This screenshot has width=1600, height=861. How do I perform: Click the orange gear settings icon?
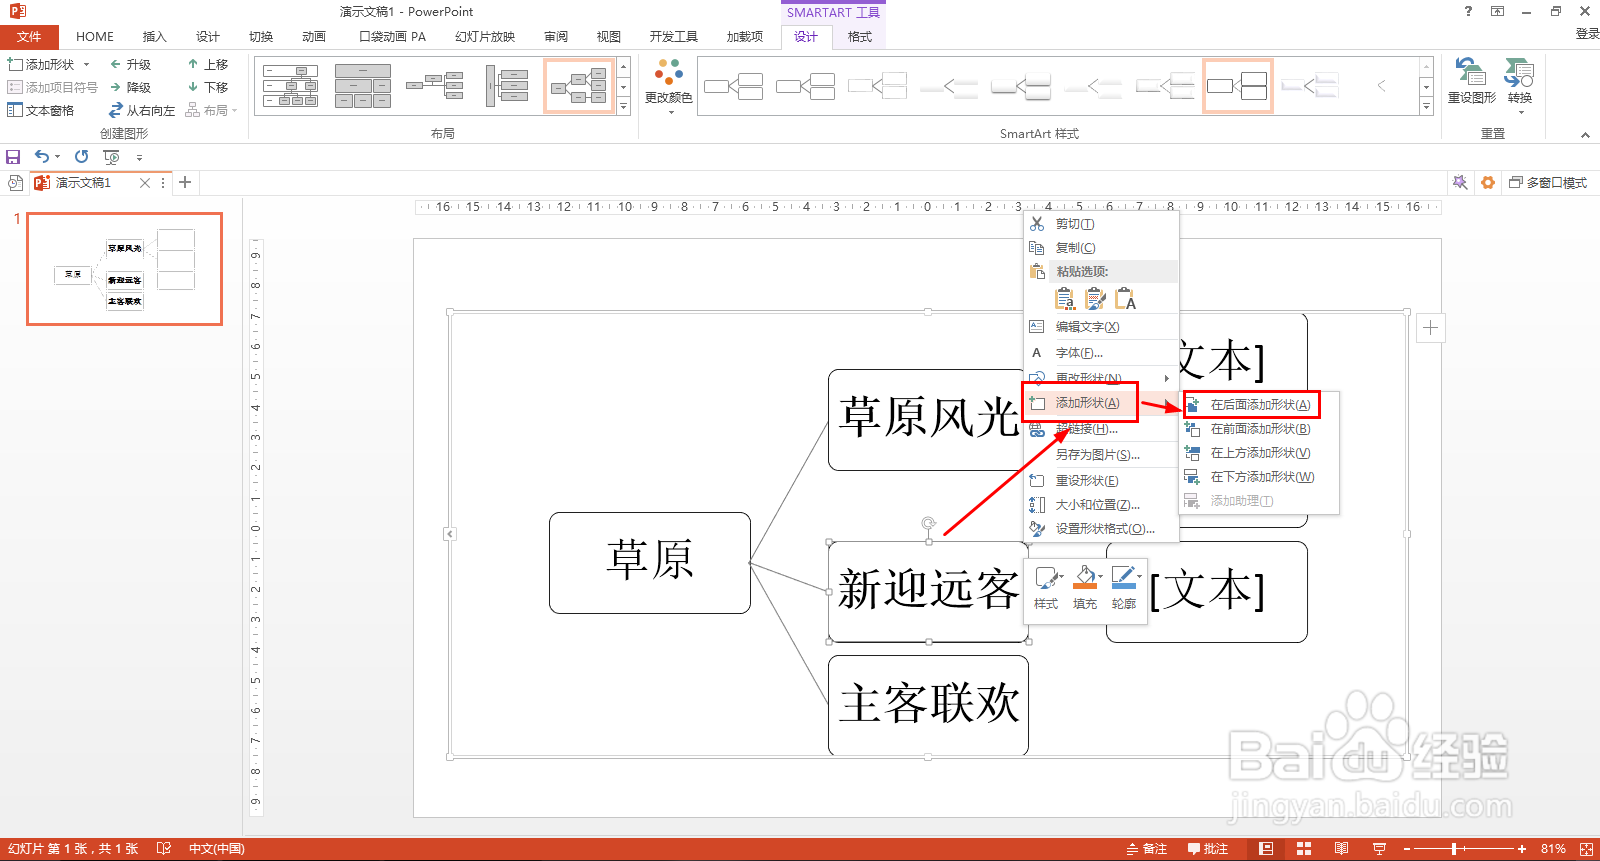pos(1488,182)
